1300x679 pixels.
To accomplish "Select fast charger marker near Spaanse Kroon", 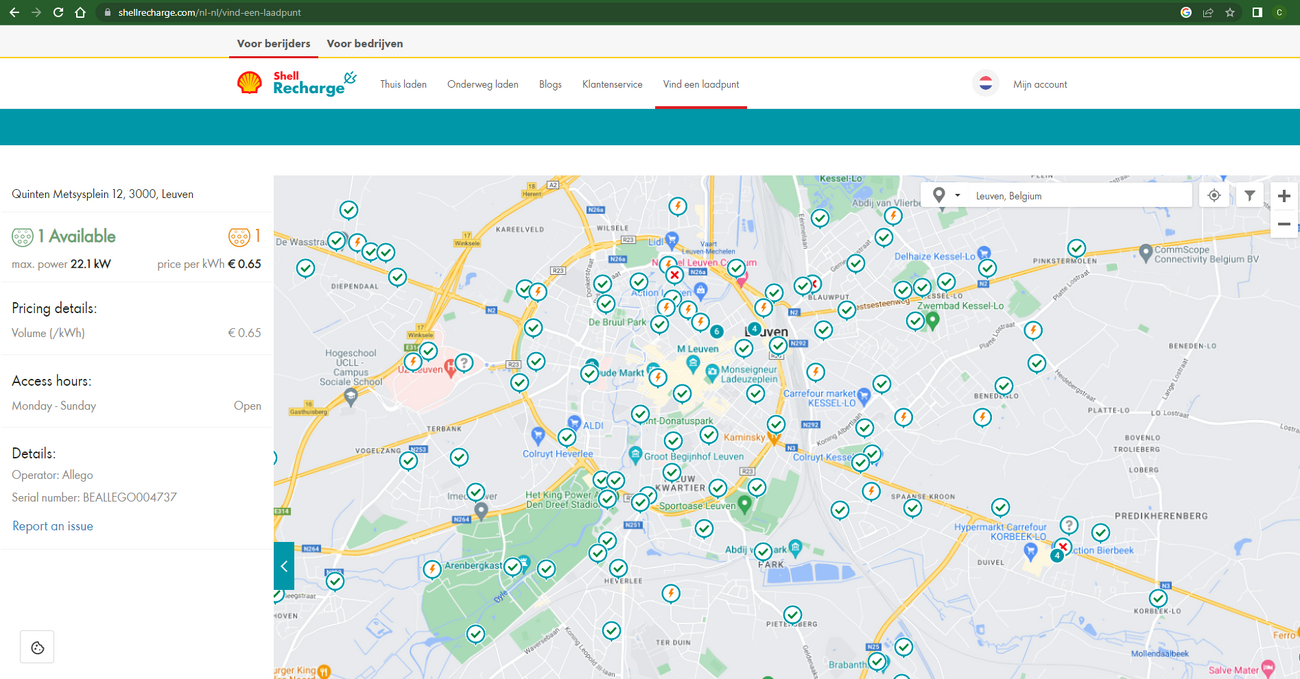I will tap(872, 491).
